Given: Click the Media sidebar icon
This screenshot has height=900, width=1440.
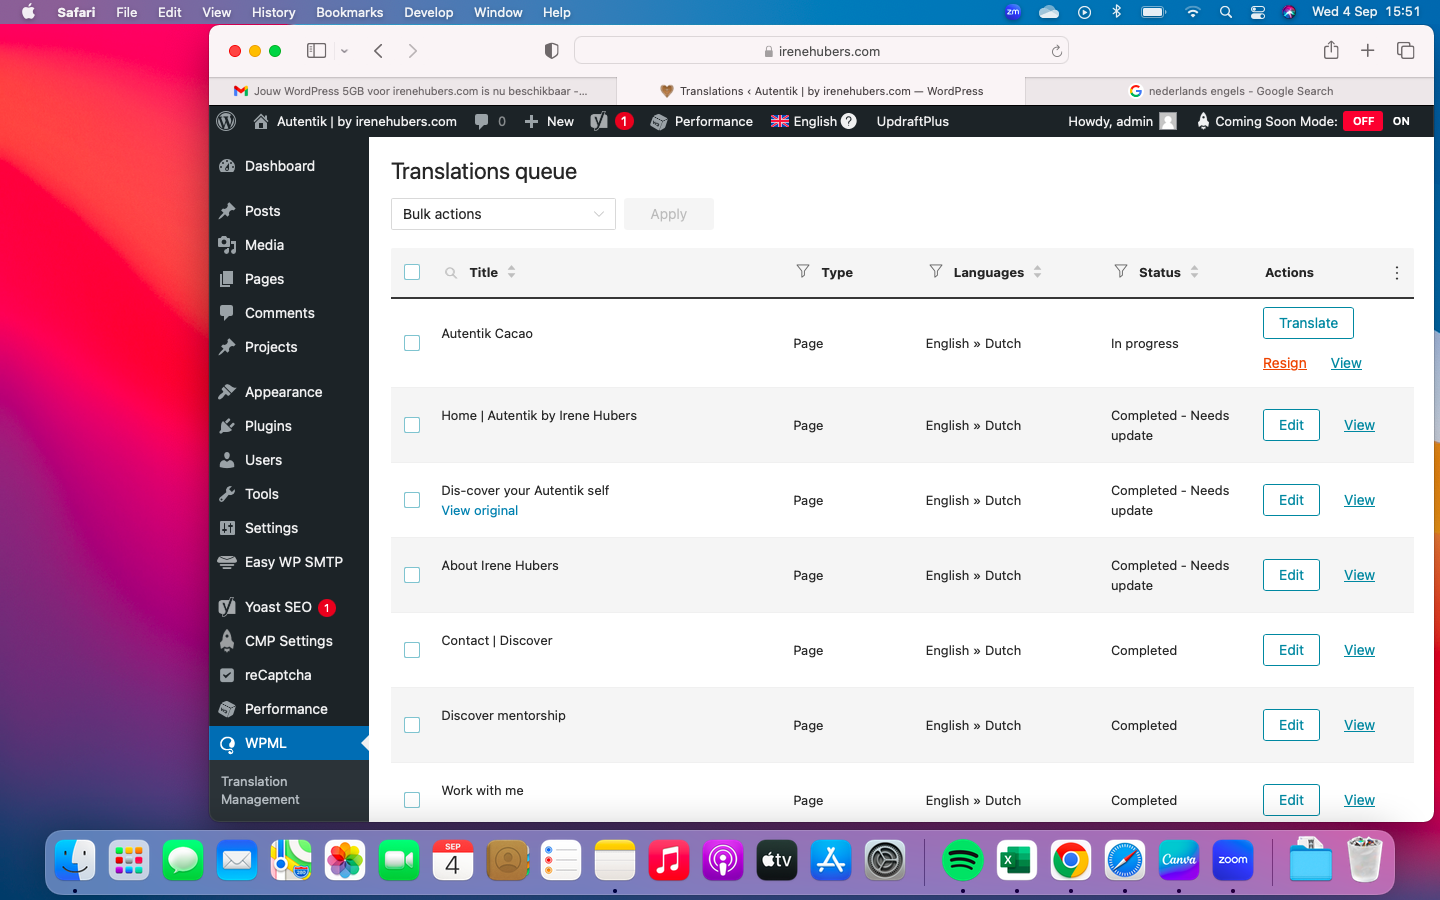Looking at the screenshot, I should (x=227, y=245).
